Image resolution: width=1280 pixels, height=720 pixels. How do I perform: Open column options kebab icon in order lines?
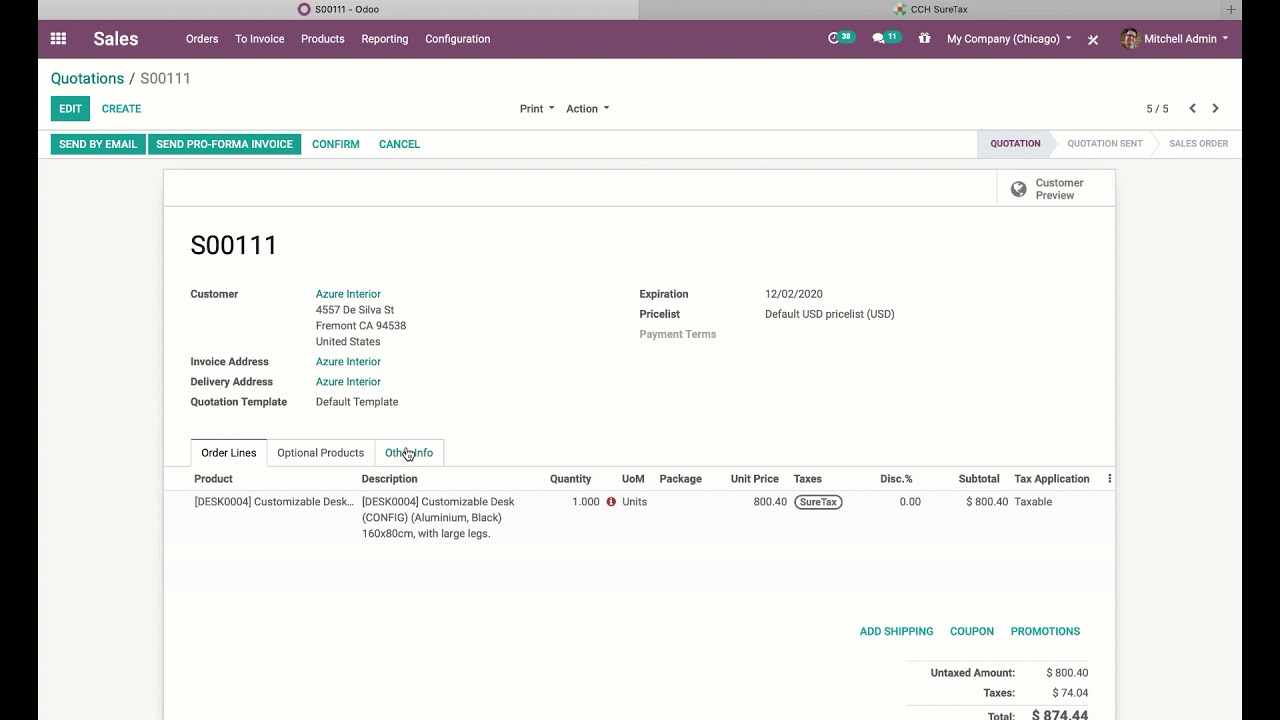coord(1109,479)
